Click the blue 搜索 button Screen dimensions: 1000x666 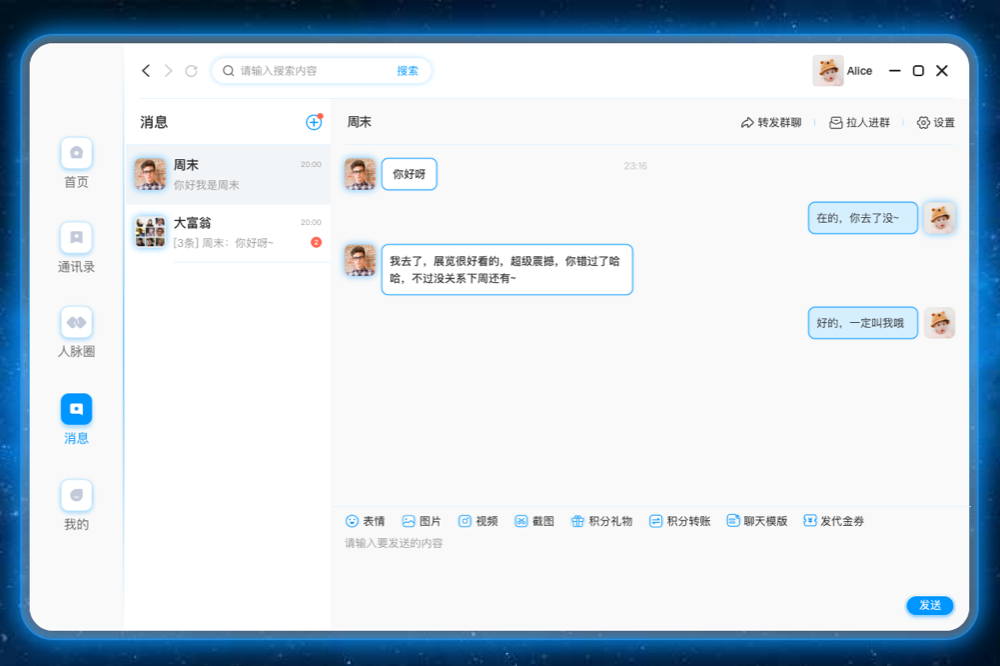pyautogui.click(x=408, y=71)
